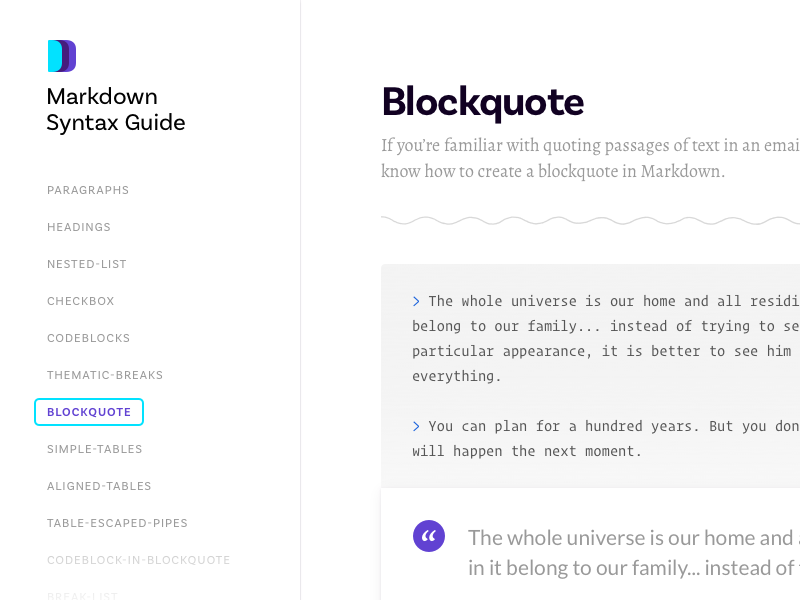Screen dimensions: 800x600
Task: Open the Simple-Tables section
Action: coord(95,449)
